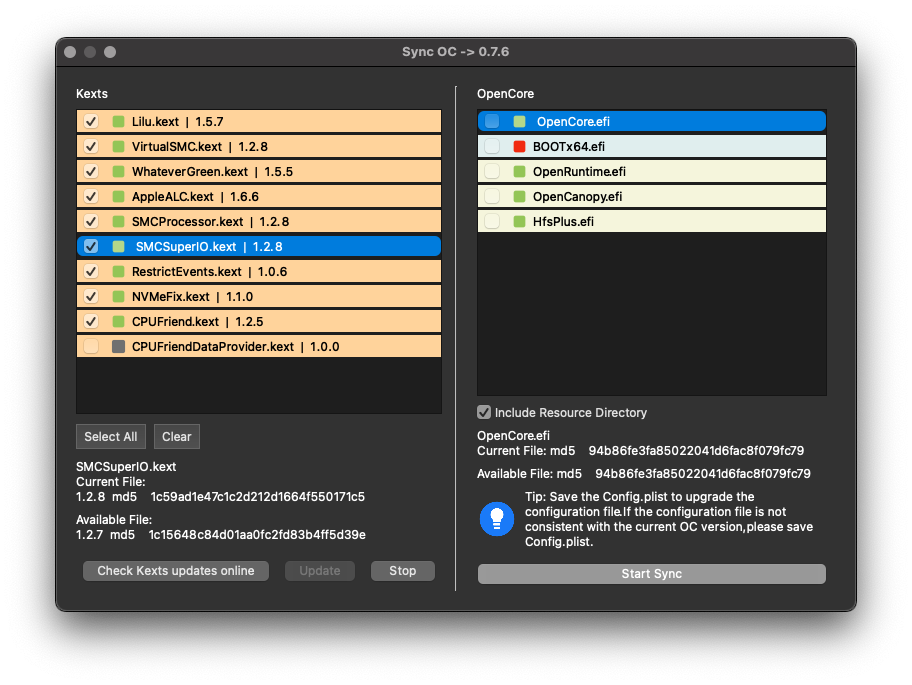Check Kexts updates online

176,571
